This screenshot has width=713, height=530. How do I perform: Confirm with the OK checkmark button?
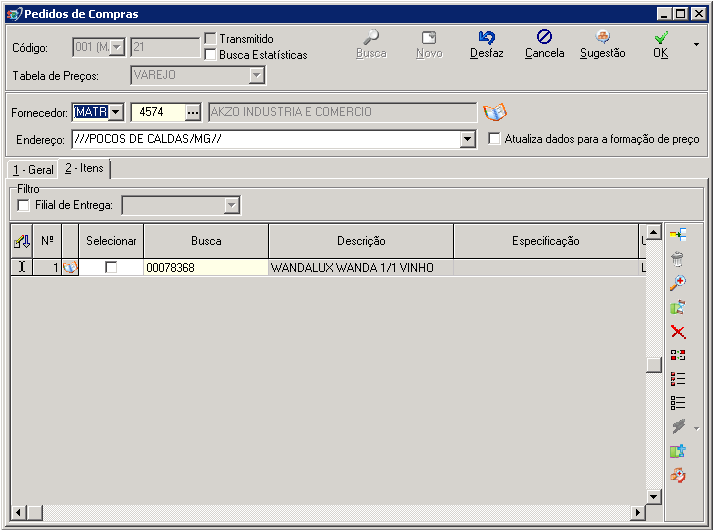(x=661, y=44)
